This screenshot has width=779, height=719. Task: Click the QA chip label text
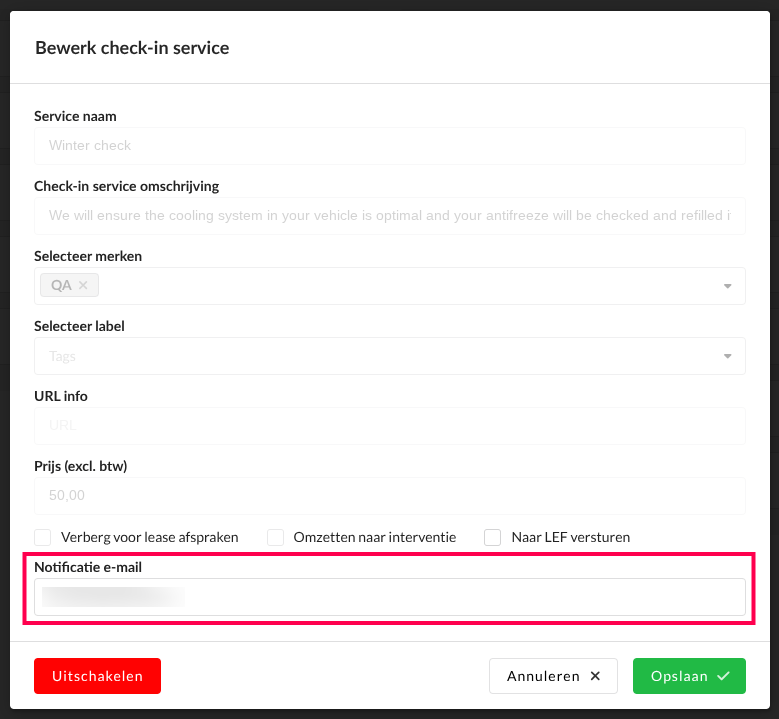pyautogui.click(x=61, y=286)
